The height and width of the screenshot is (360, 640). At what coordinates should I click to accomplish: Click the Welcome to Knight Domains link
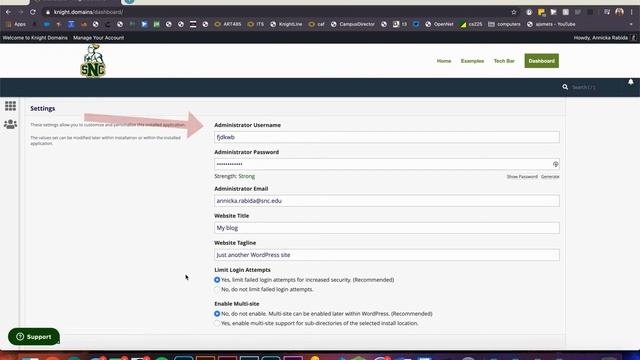[x=35, y=38]
